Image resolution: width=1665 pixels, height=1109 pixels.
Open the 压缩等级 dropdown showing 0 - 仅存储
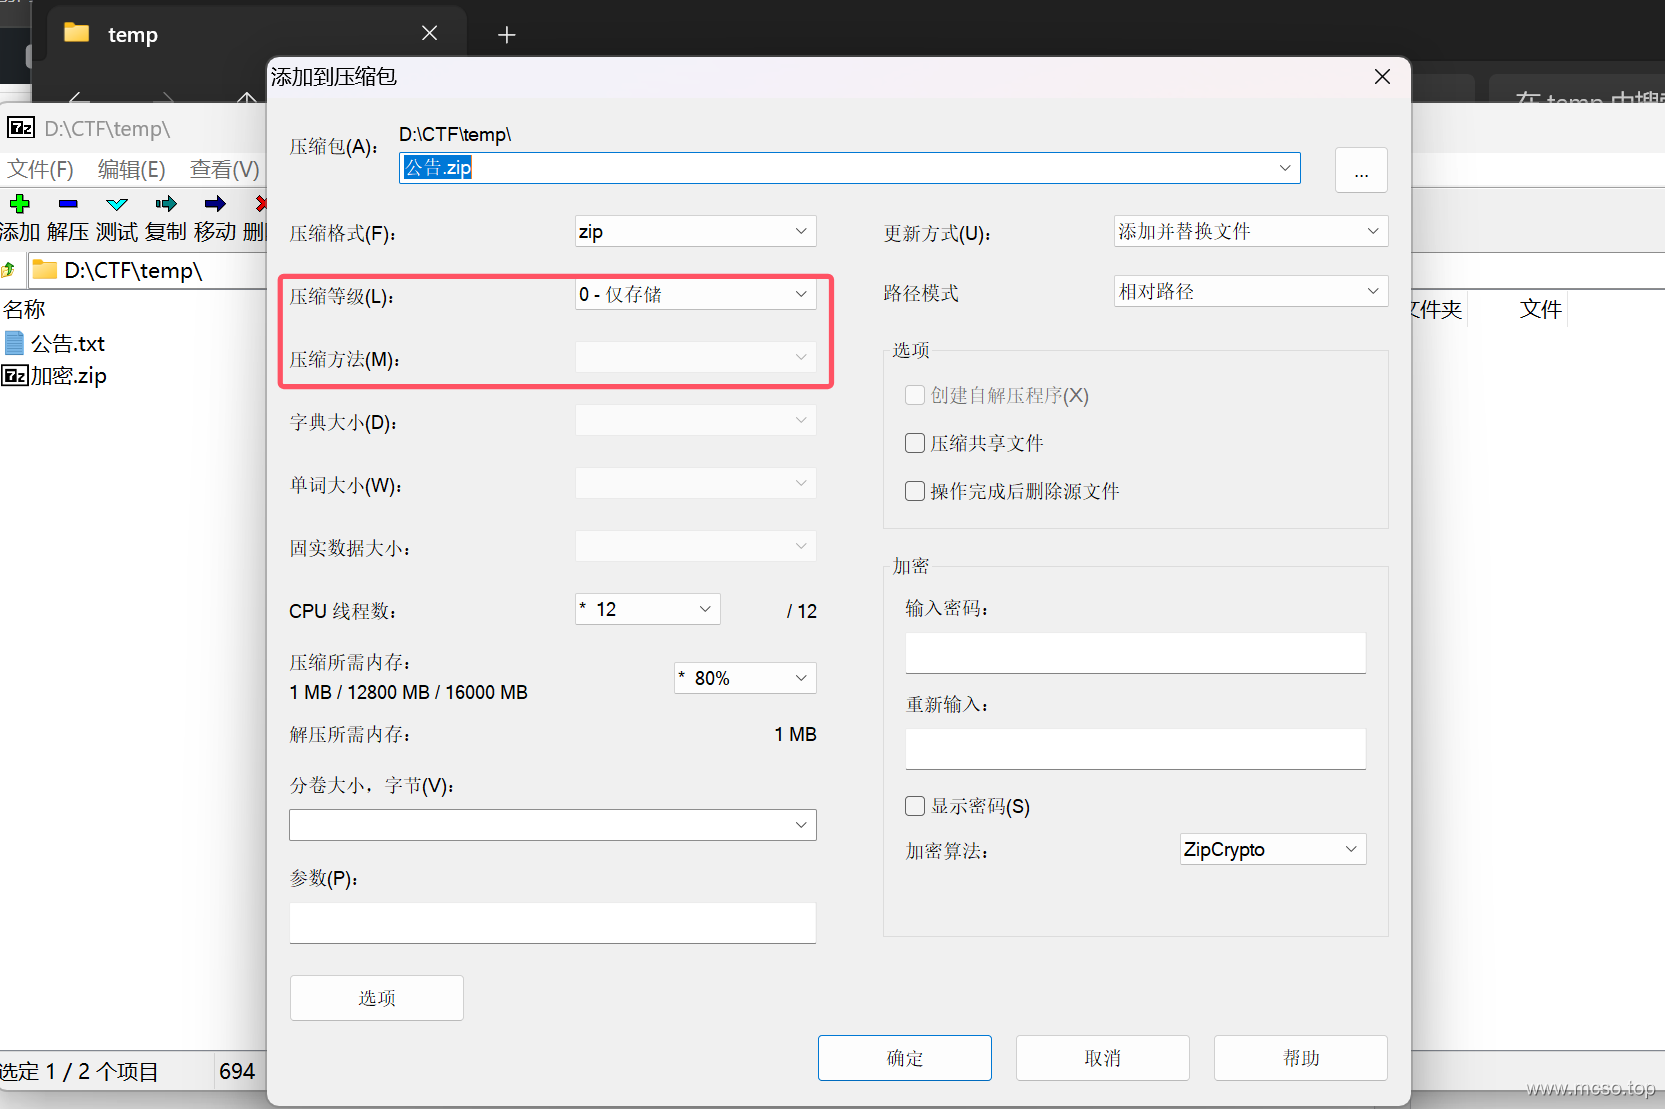click(696, 294)
